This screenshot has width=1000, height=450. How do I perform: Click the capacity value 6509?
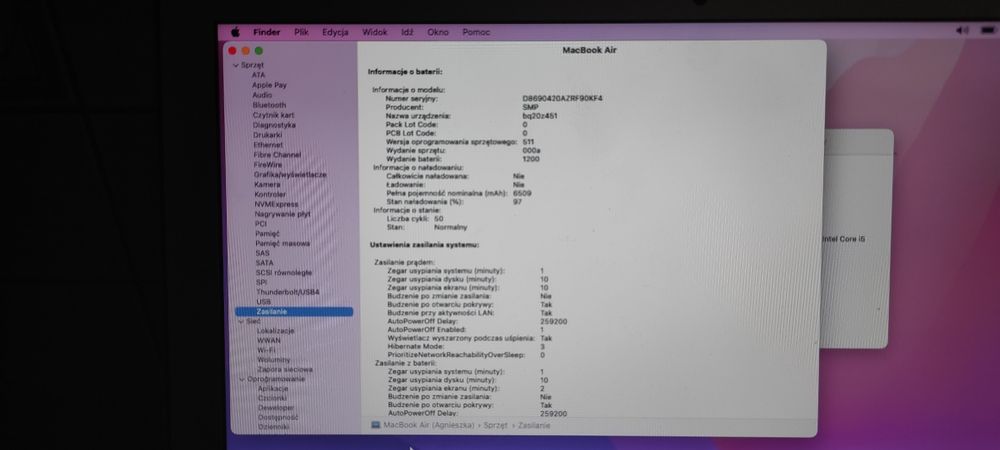522,193
